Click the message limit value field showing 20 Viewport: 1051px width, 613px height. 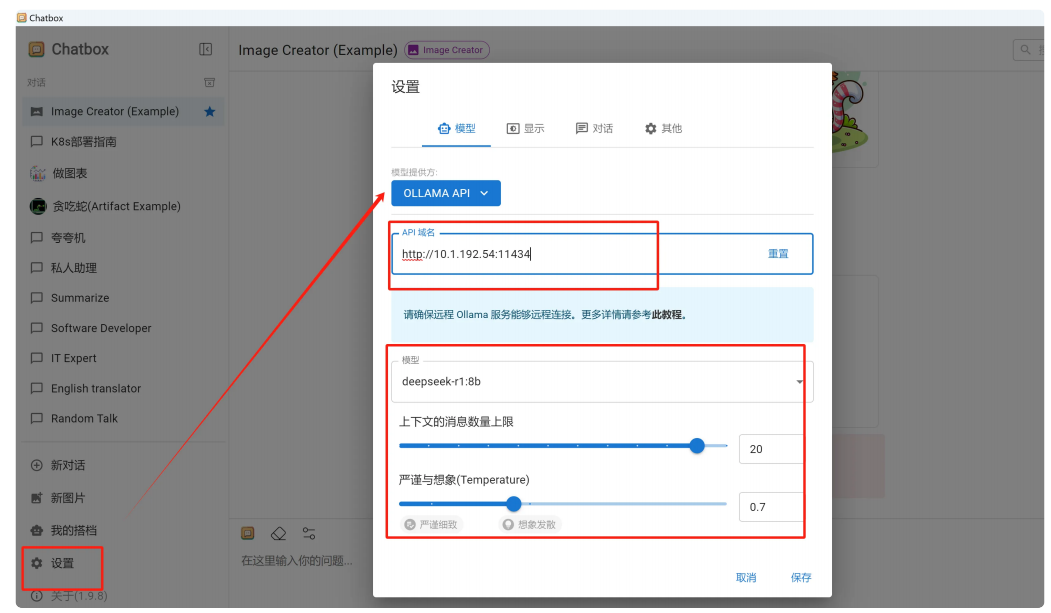pyautogui.click(x=771, y=449)
